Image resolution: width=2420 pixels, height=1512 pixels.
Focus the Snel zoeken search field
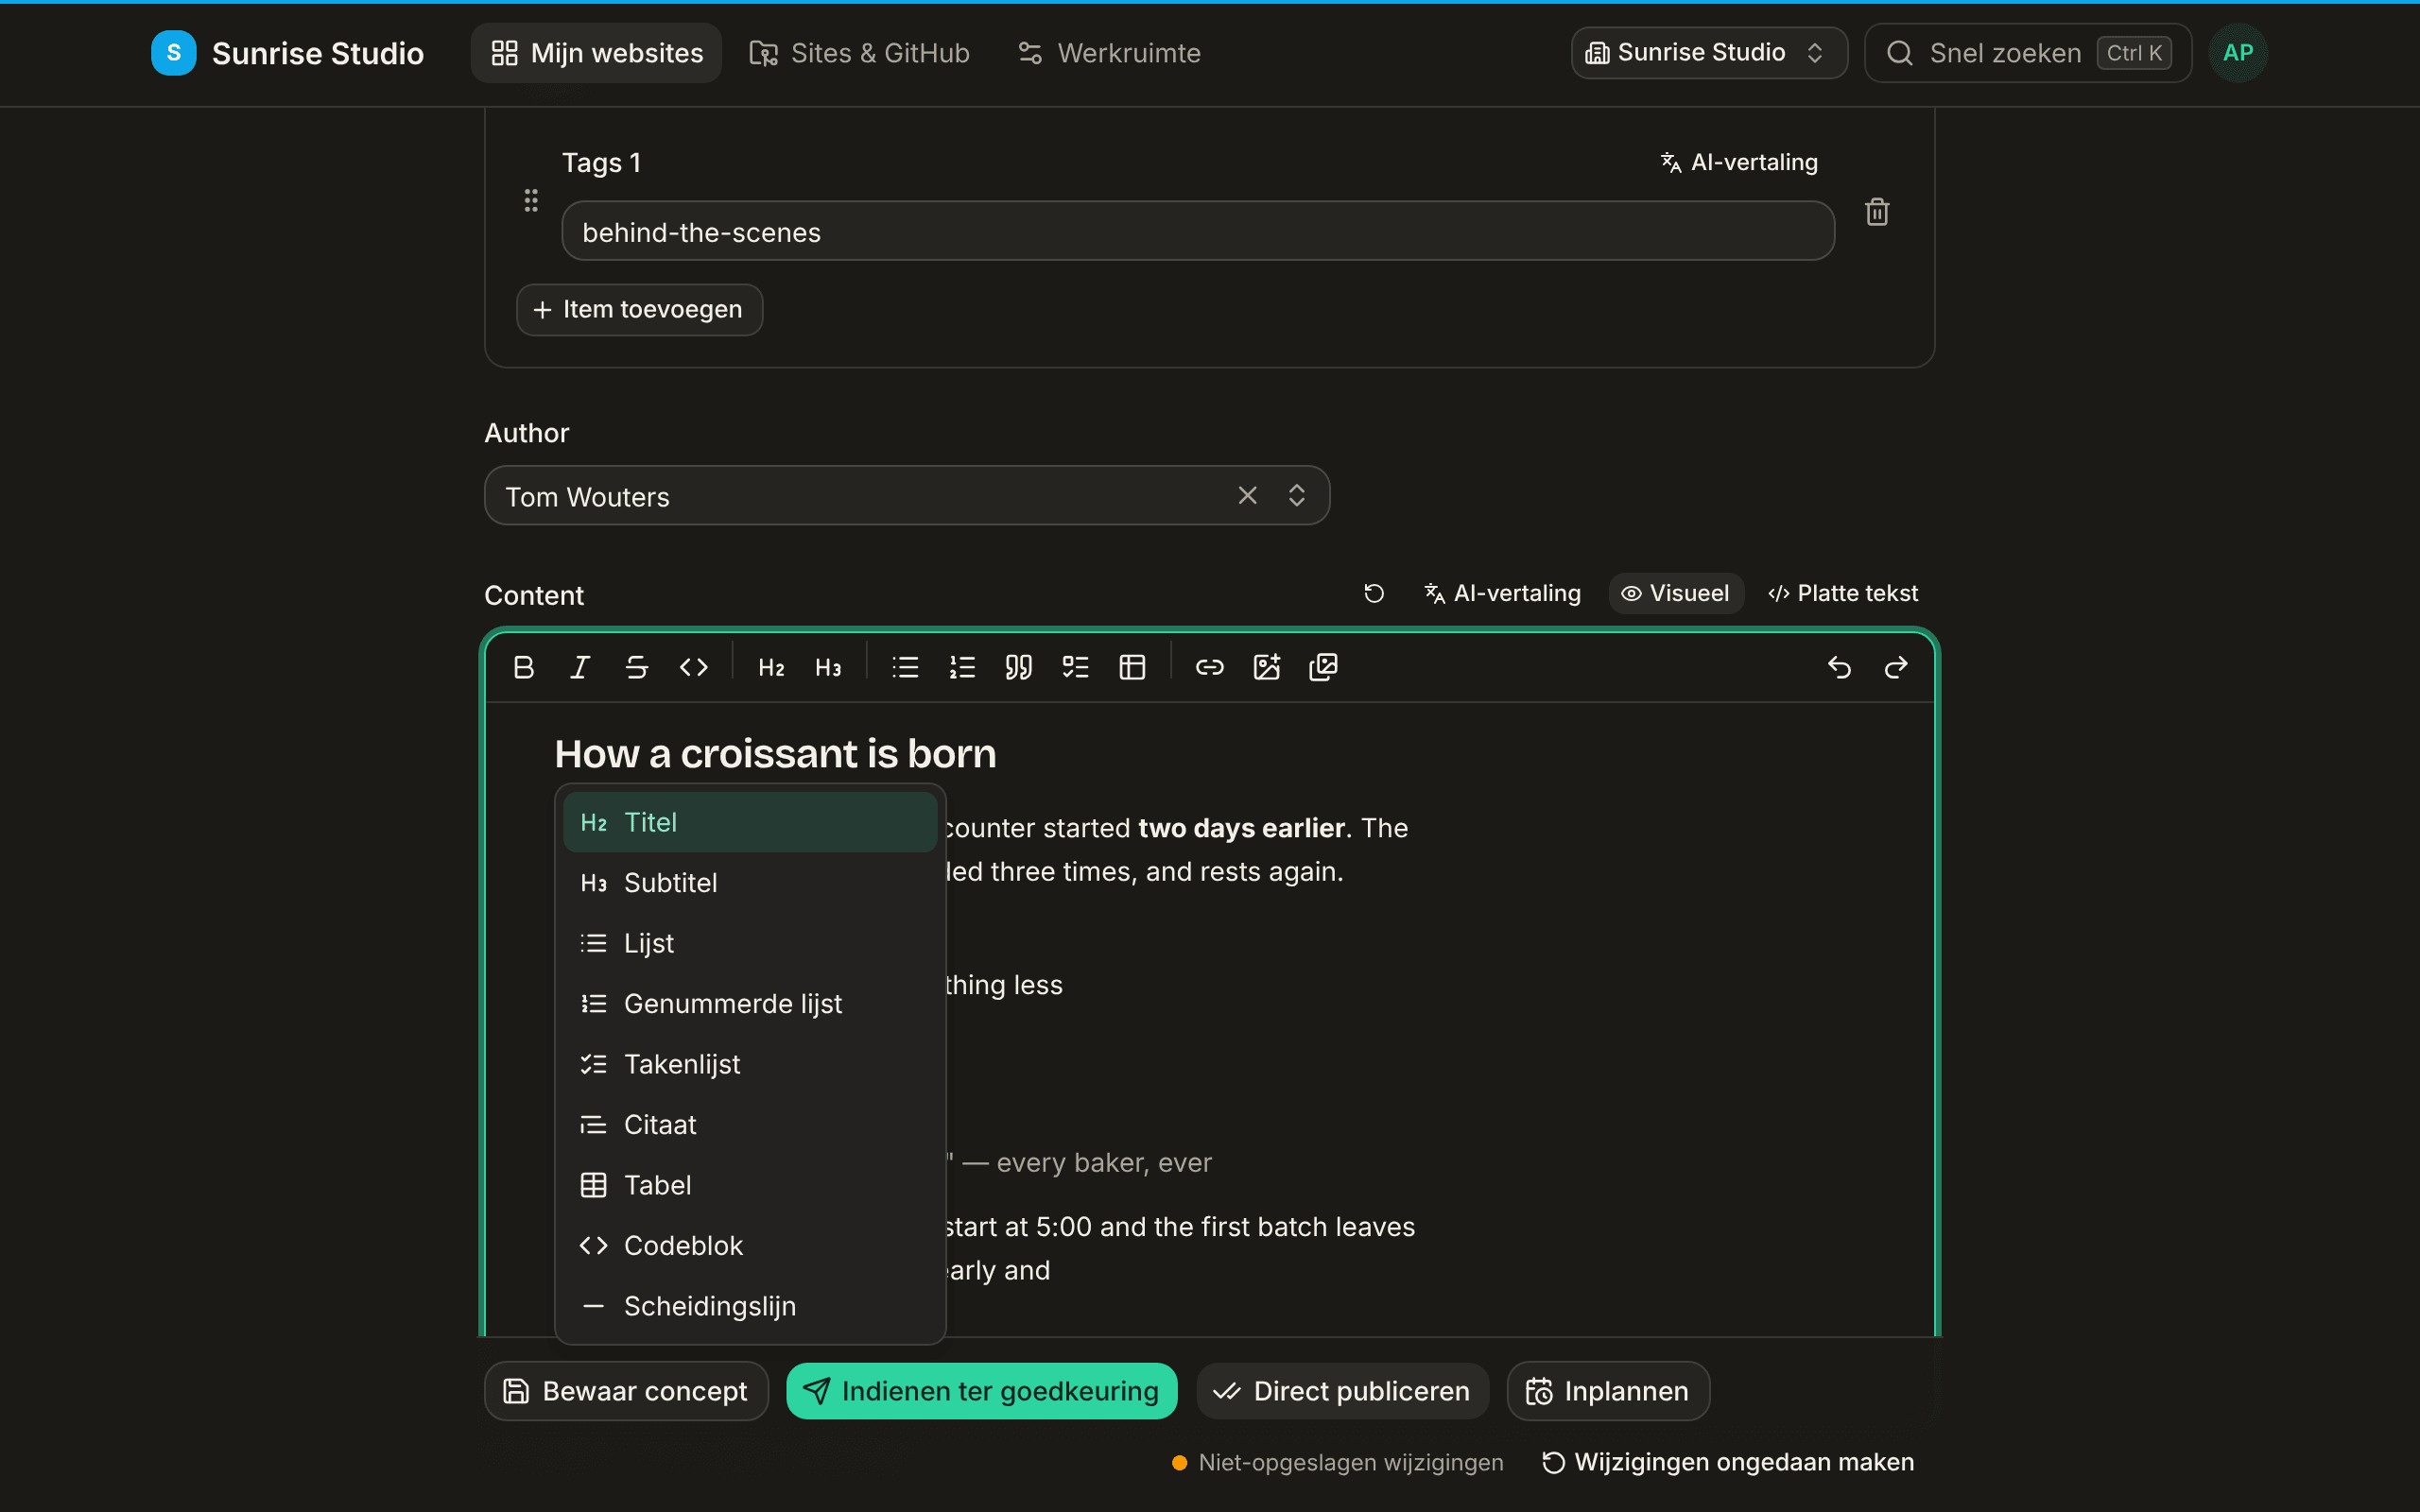click(x=2028, y=53)
